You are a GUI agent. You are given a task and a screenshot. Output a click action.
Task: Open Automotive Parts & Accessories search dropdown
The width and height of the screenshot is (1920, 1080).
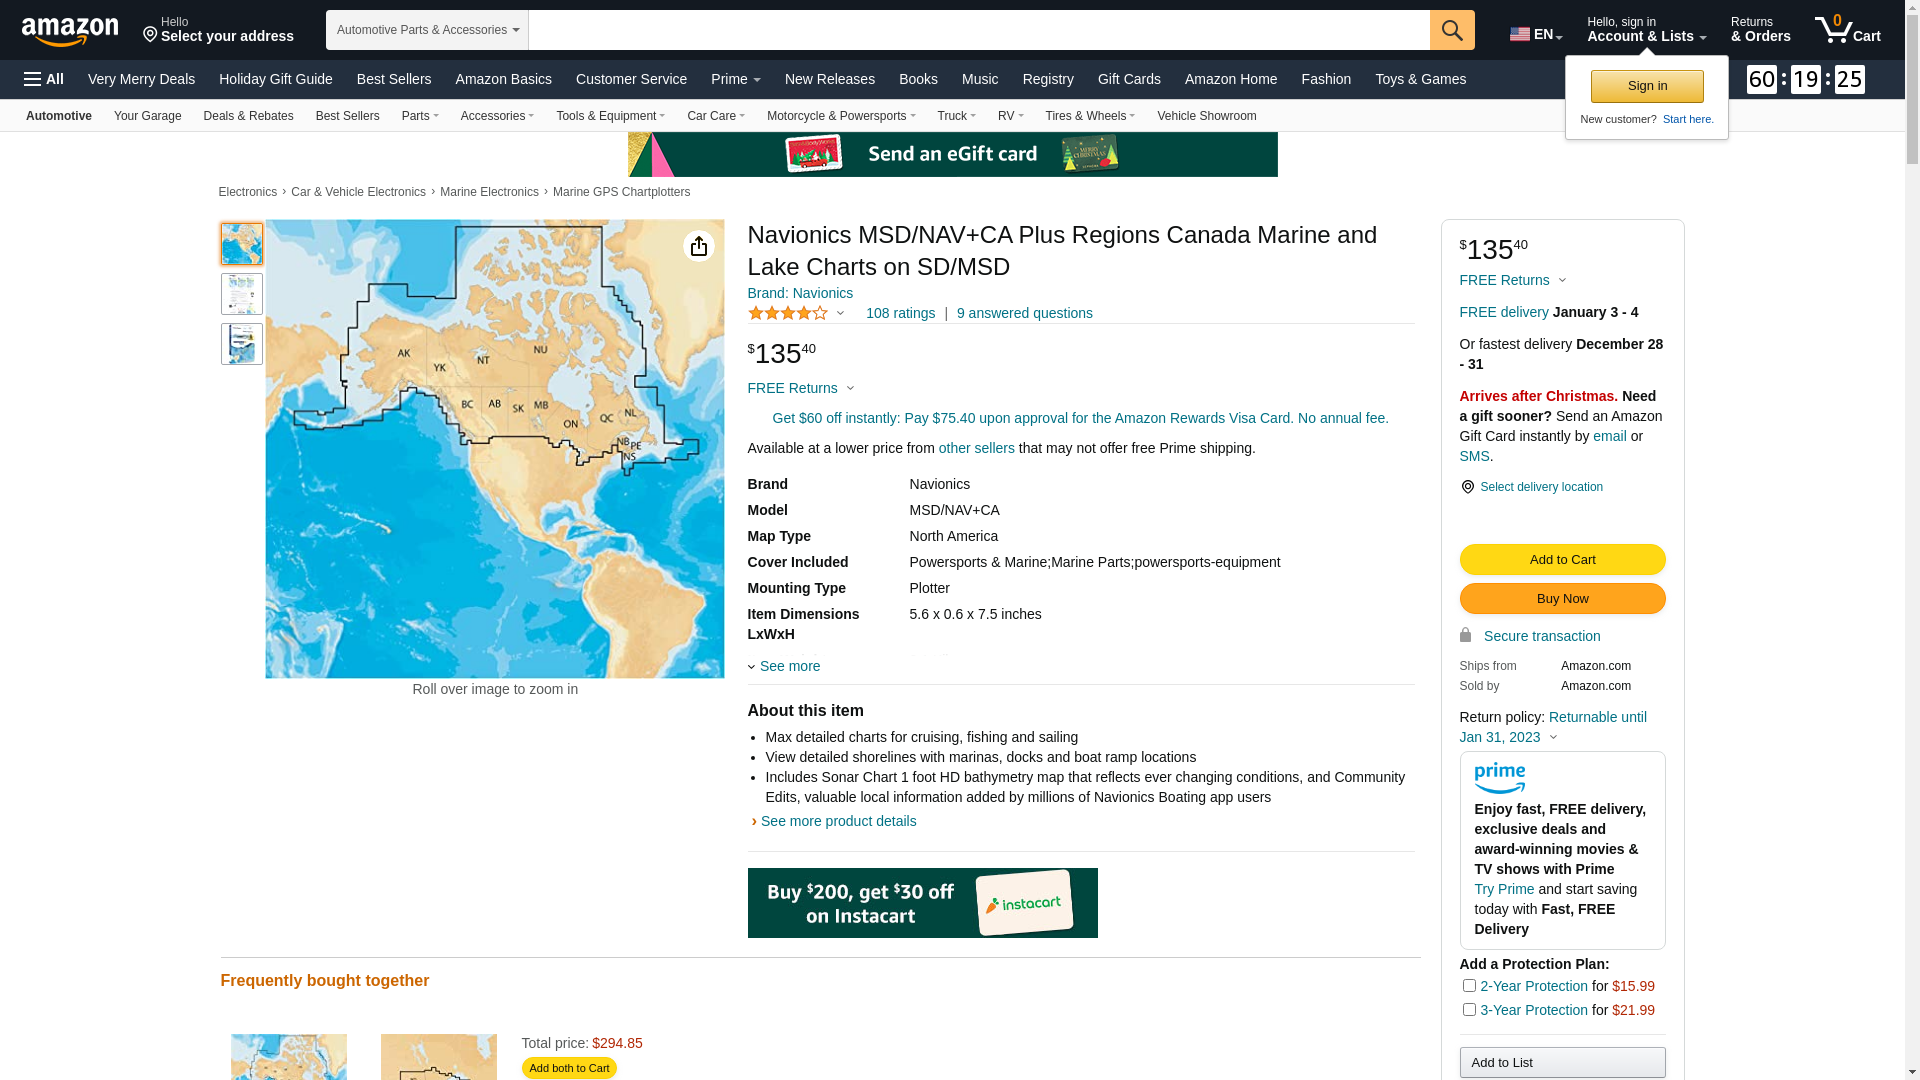pyautogui.click(x=427, y=30)
